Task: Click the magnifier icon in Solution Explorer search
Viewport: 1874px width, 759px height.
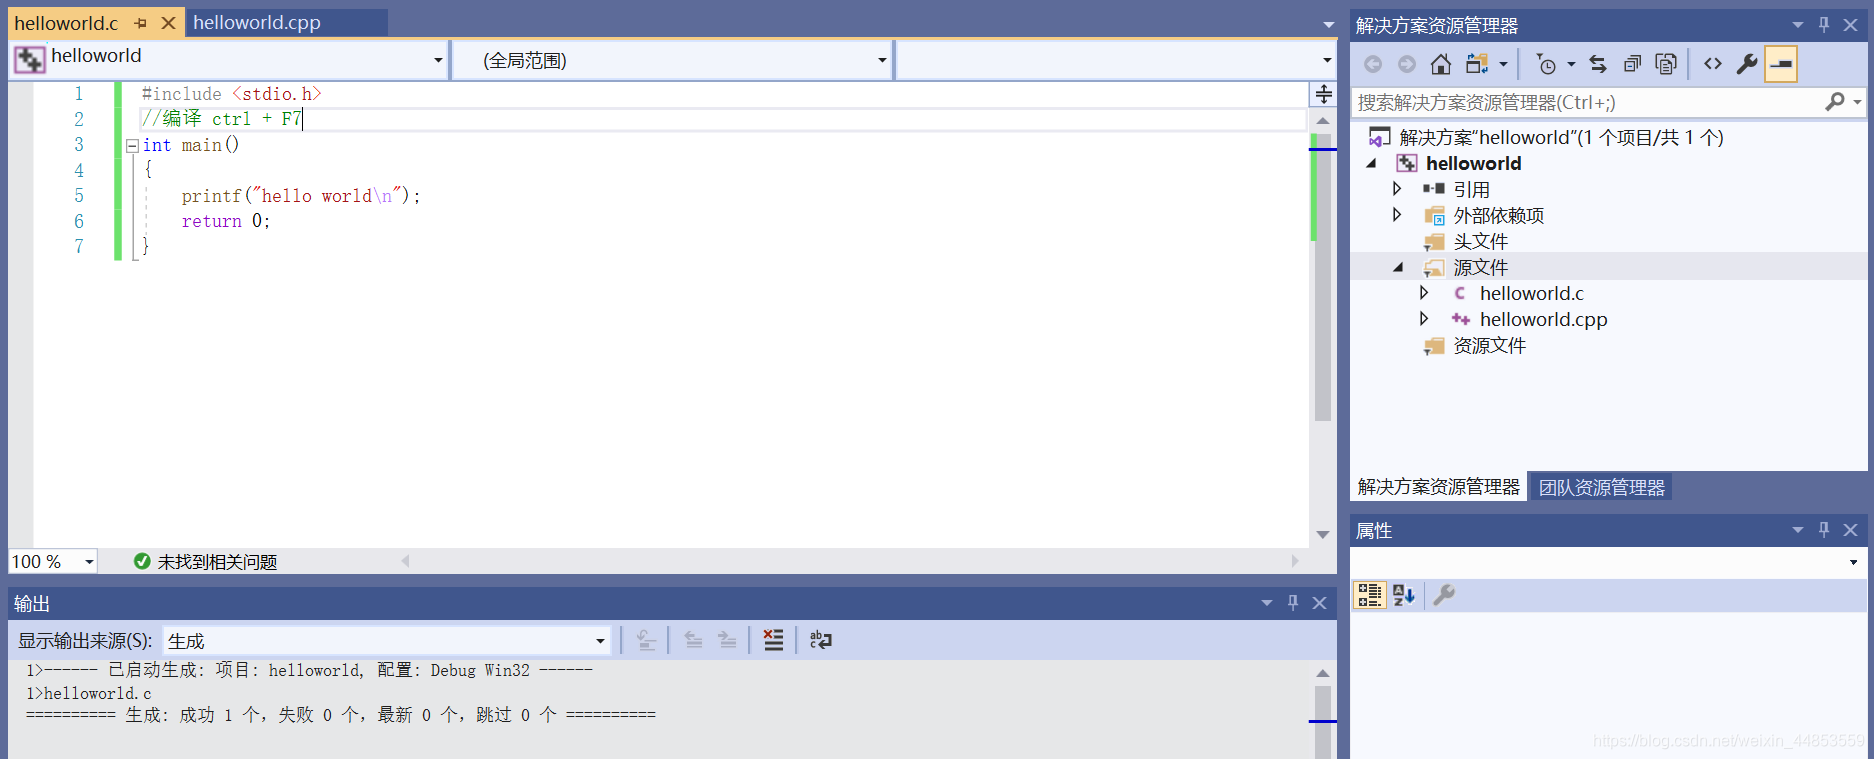Action: 1835,102
